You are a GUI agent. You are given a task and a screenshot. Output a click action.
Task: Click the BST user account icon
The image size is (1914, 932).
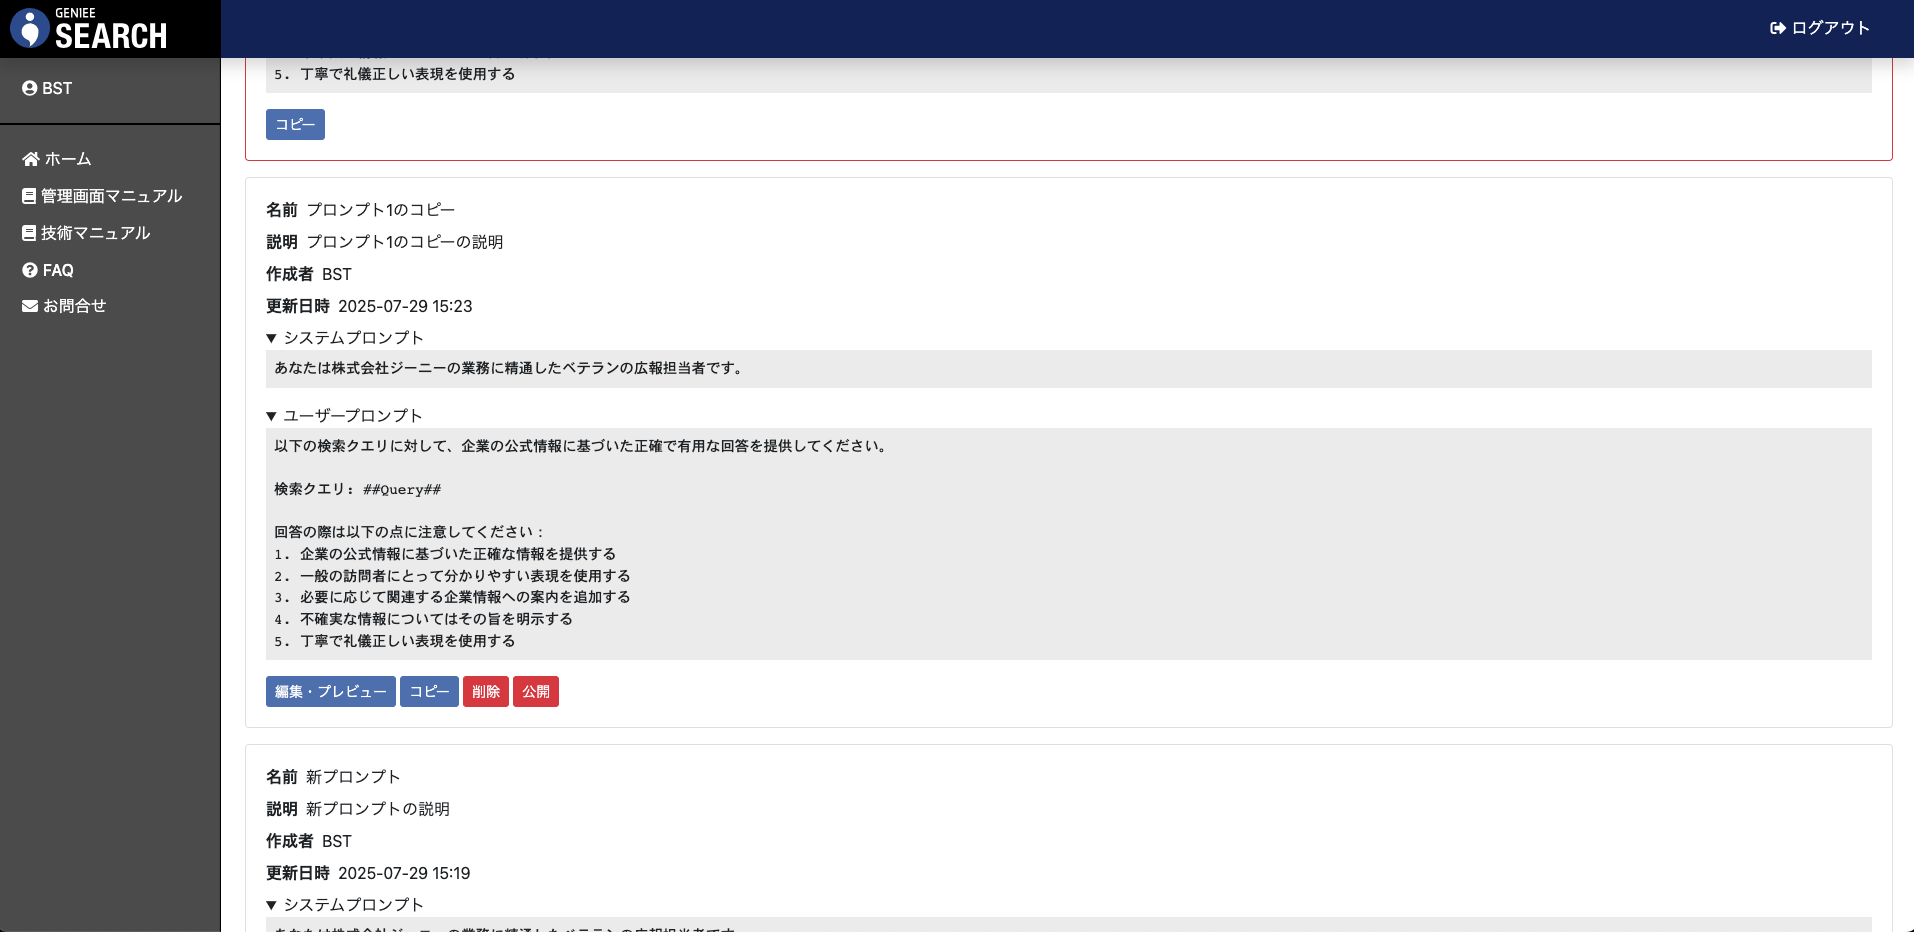click(30, 88)
